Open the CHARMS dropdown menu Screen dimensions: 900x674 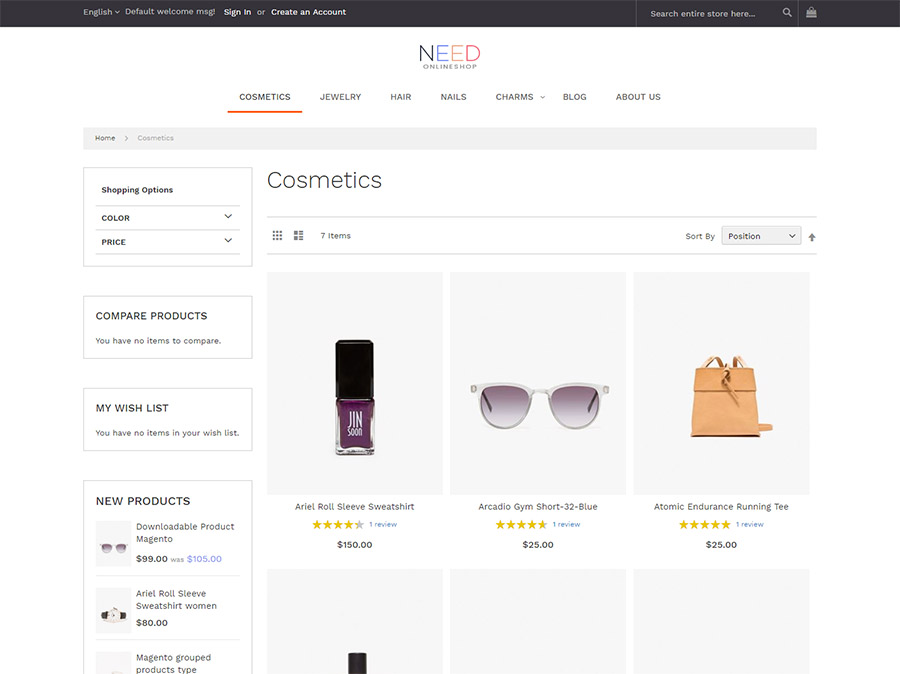518,97
